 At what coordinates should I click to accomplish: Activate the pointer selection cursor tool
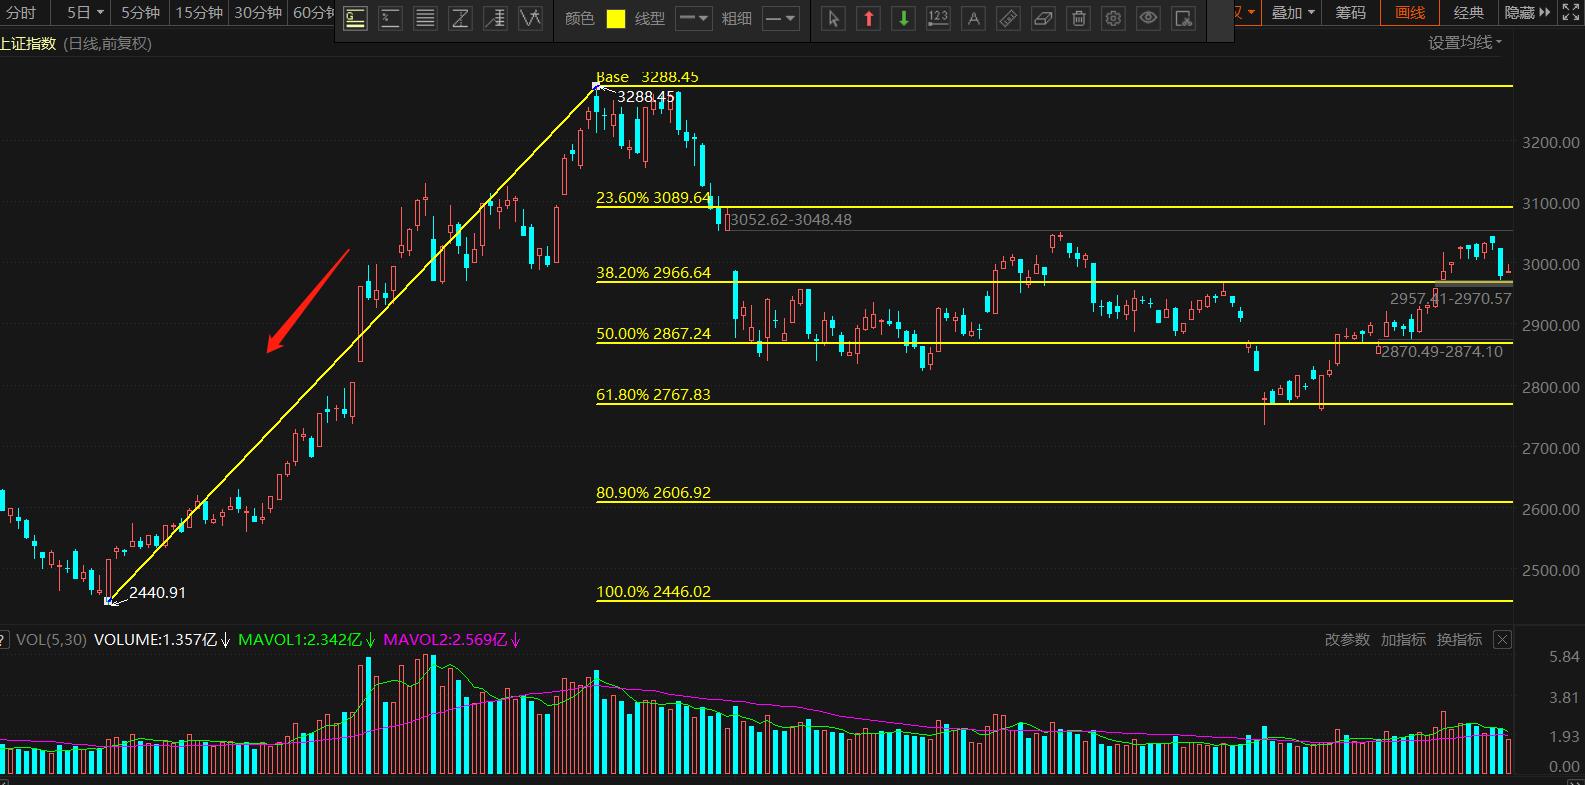click(833, 18)
